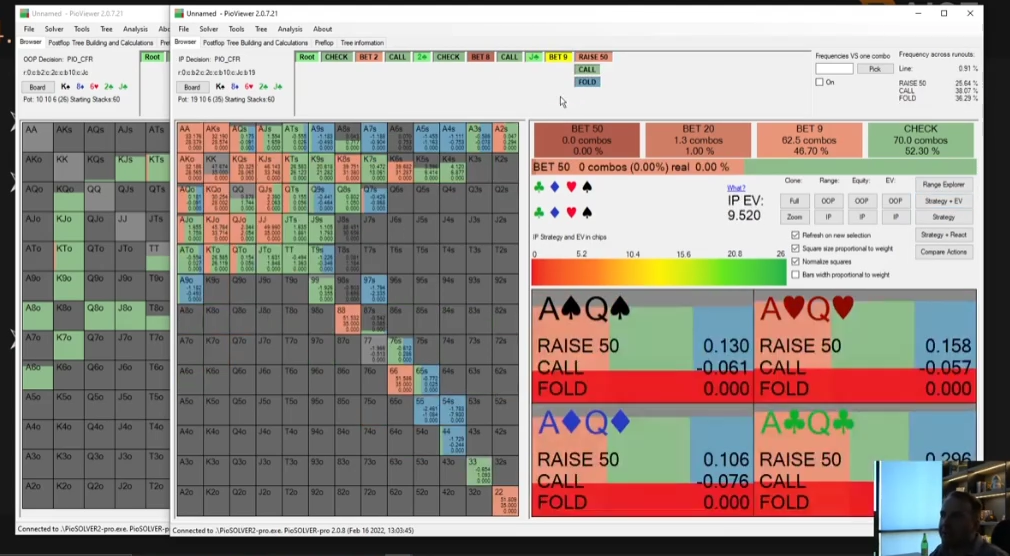Click the top-row blue diamond suit icon
Viewport: 1010px width, 556px height.
click(x=555, y=187)
